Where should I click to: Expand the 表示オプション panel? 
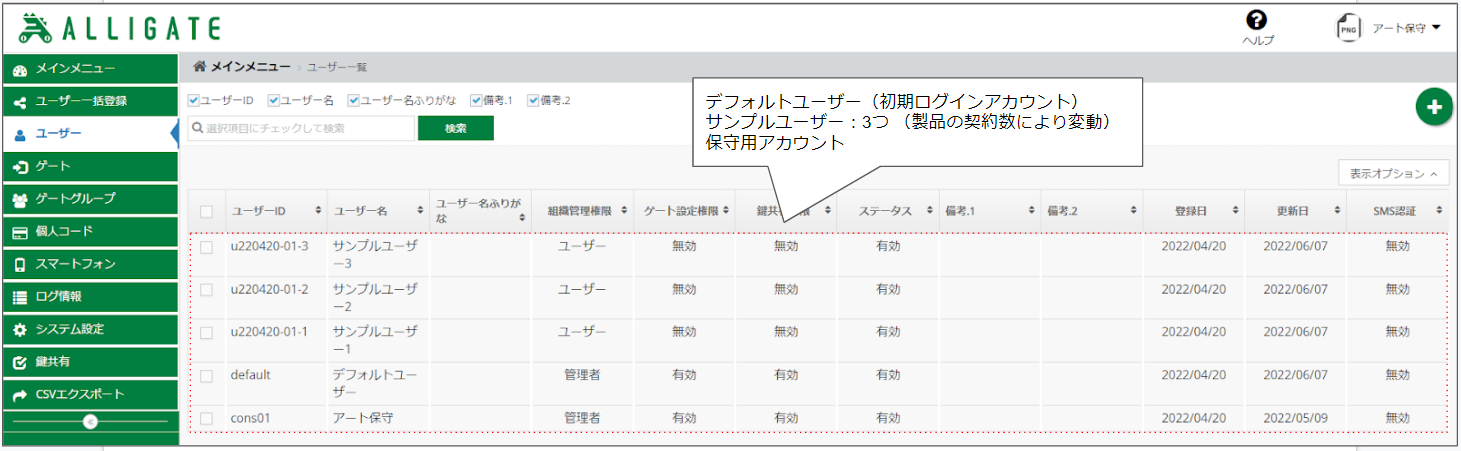(1393, 173)
